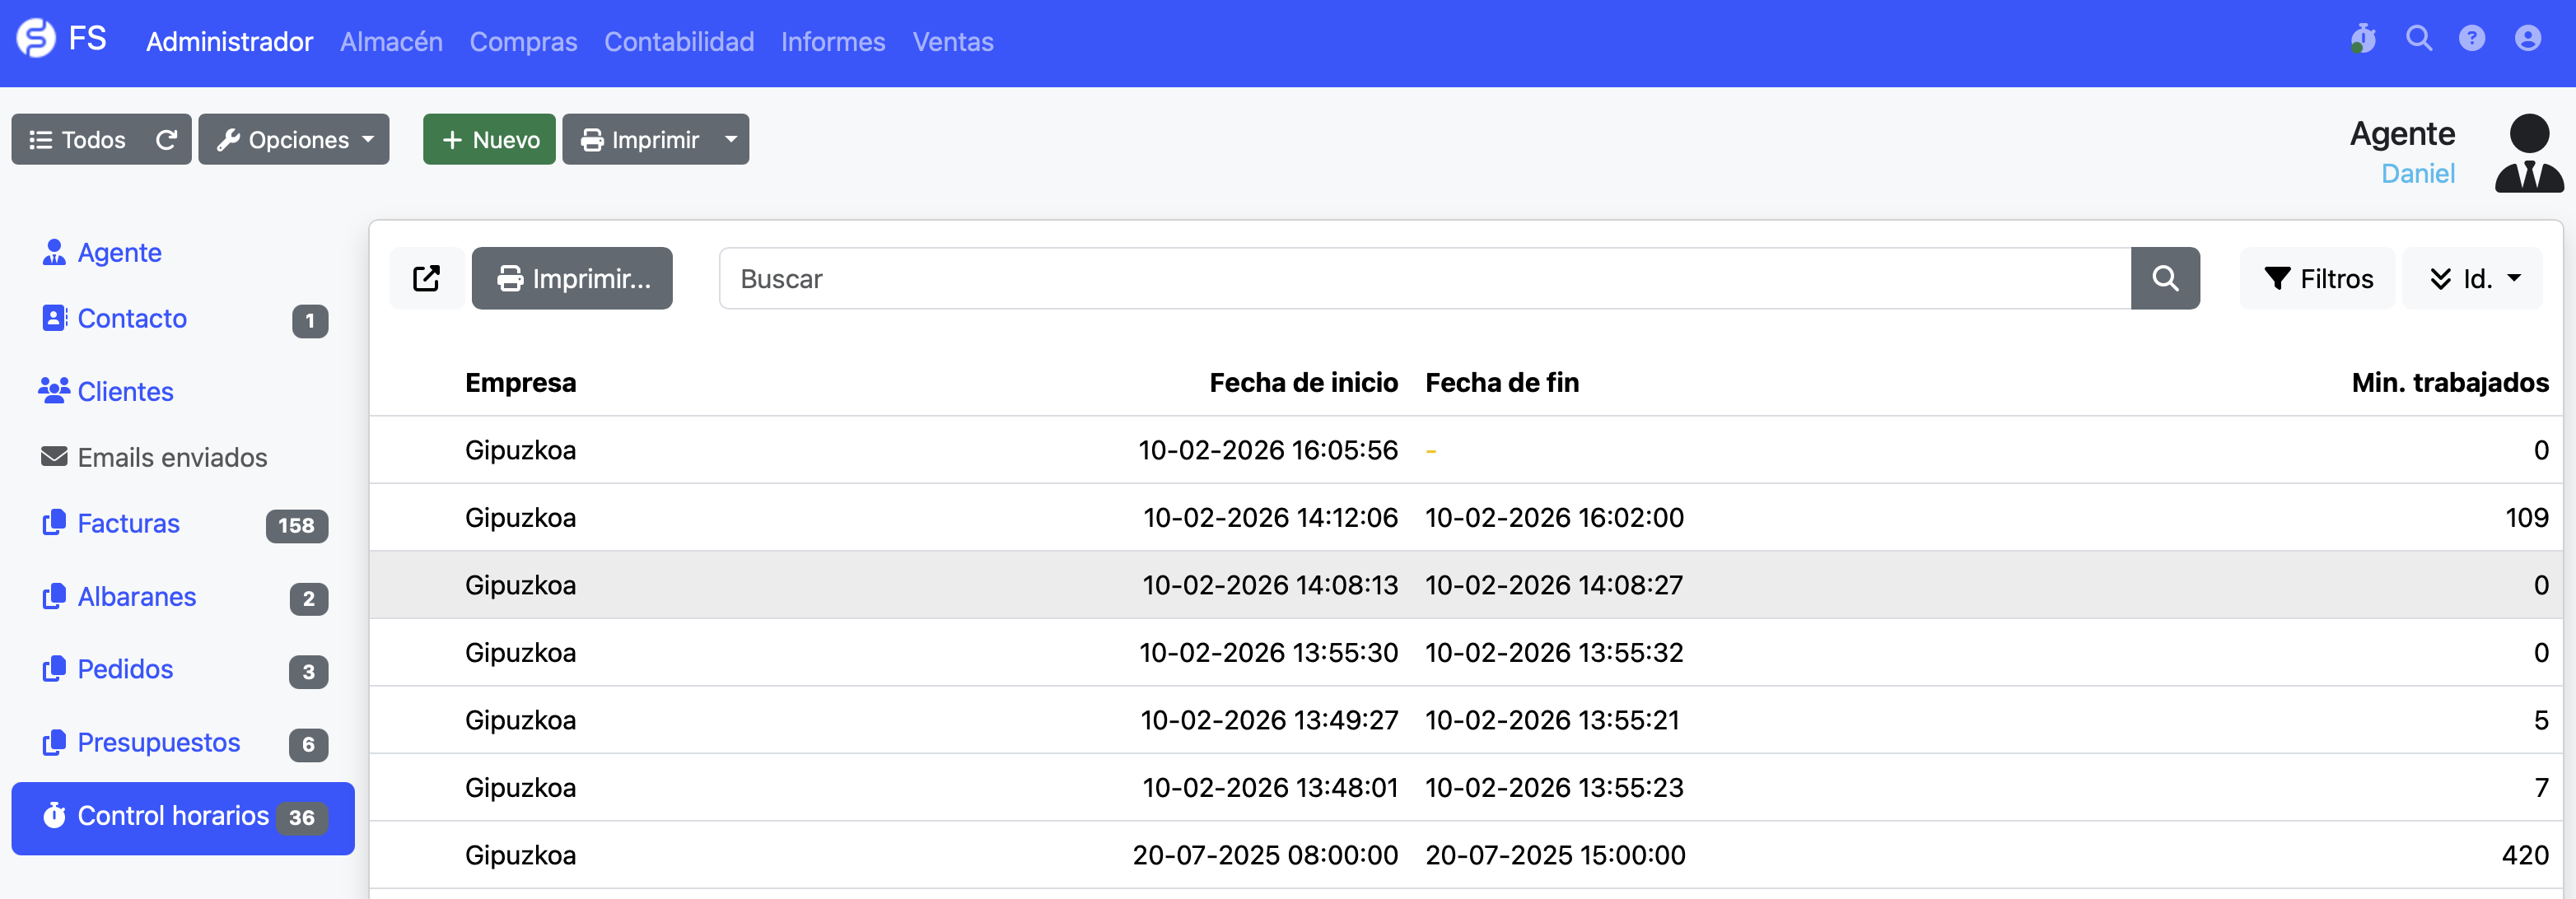This screenshot has height=899, width=2576.
Task: Click the FS logo icon
Action: point(36,40)
